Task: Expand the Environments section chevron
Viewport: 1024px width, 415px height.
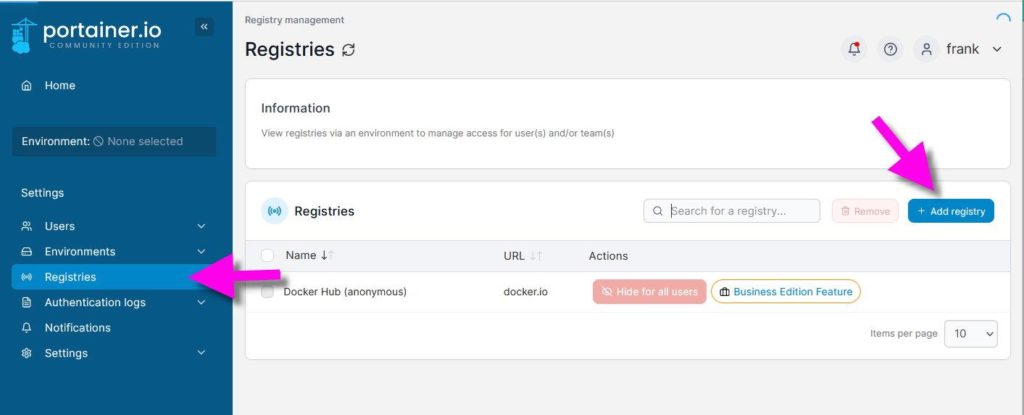Action: [201, 252]
